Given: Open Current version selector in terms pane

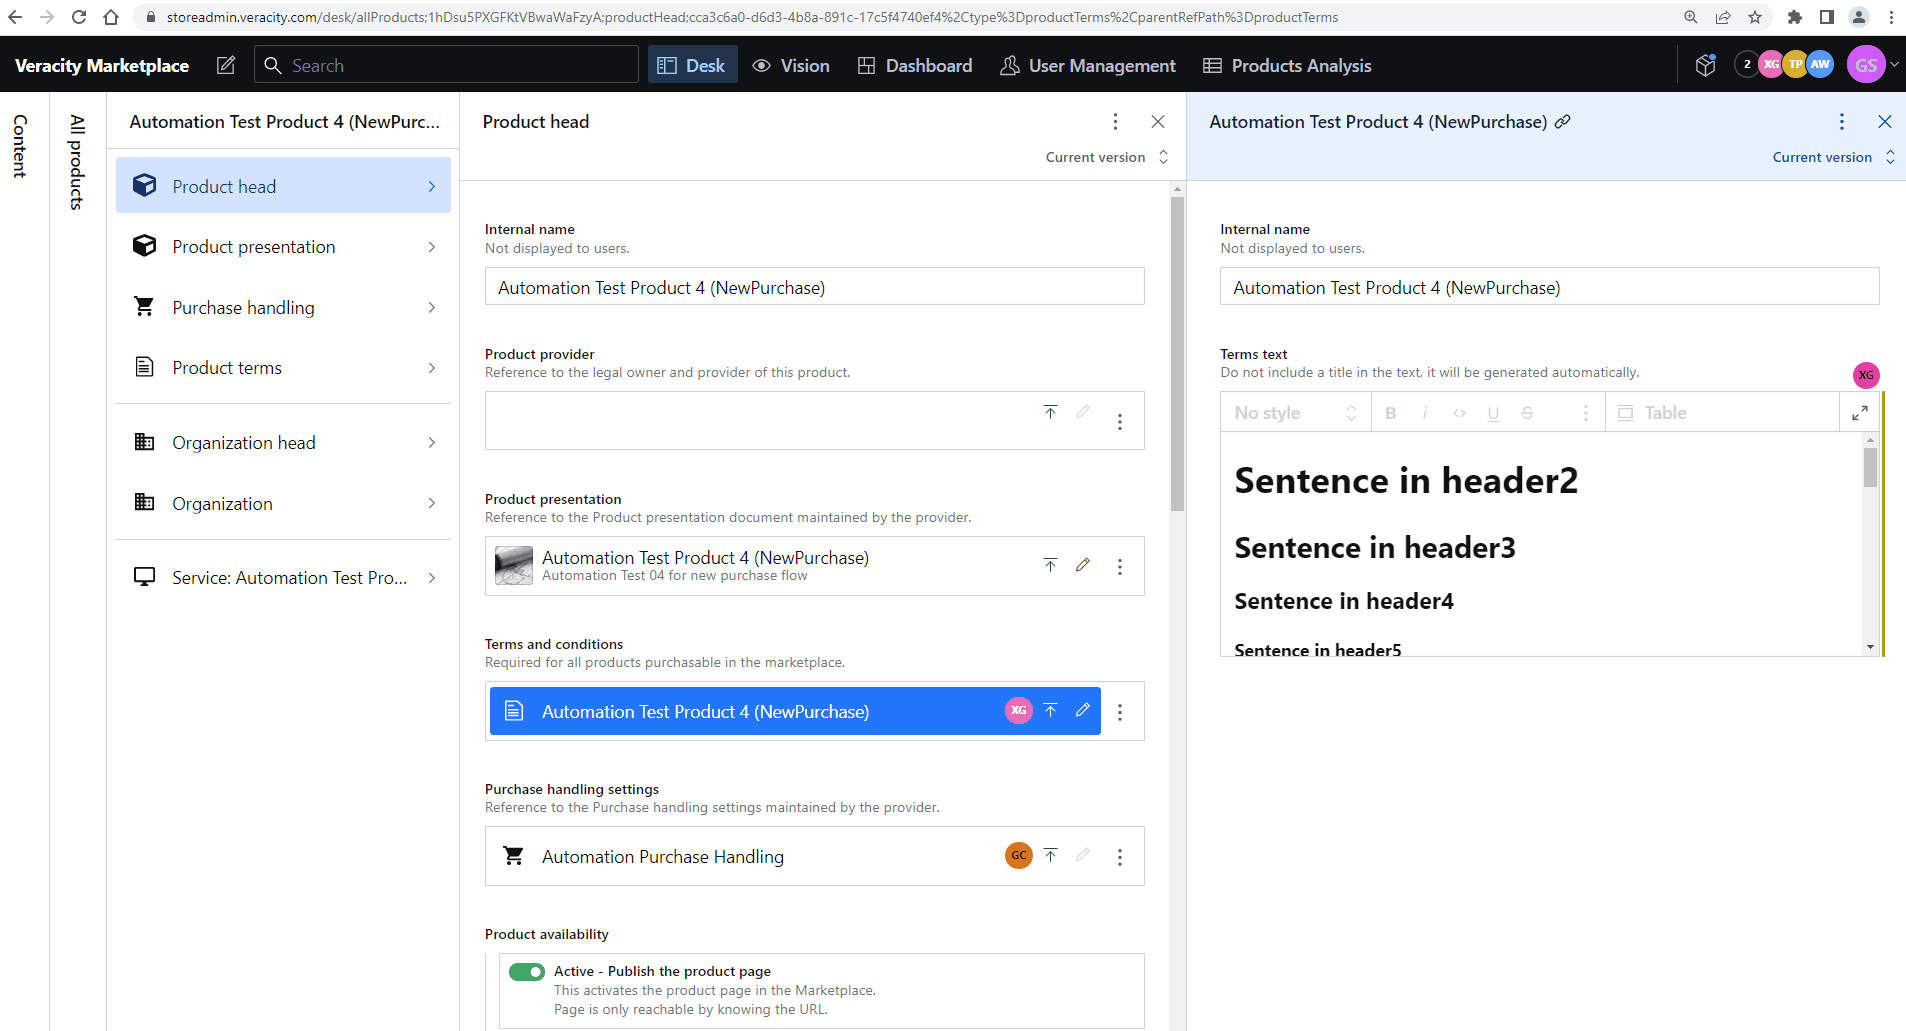Looking at the screenshot, I should tap(1834, 157).
